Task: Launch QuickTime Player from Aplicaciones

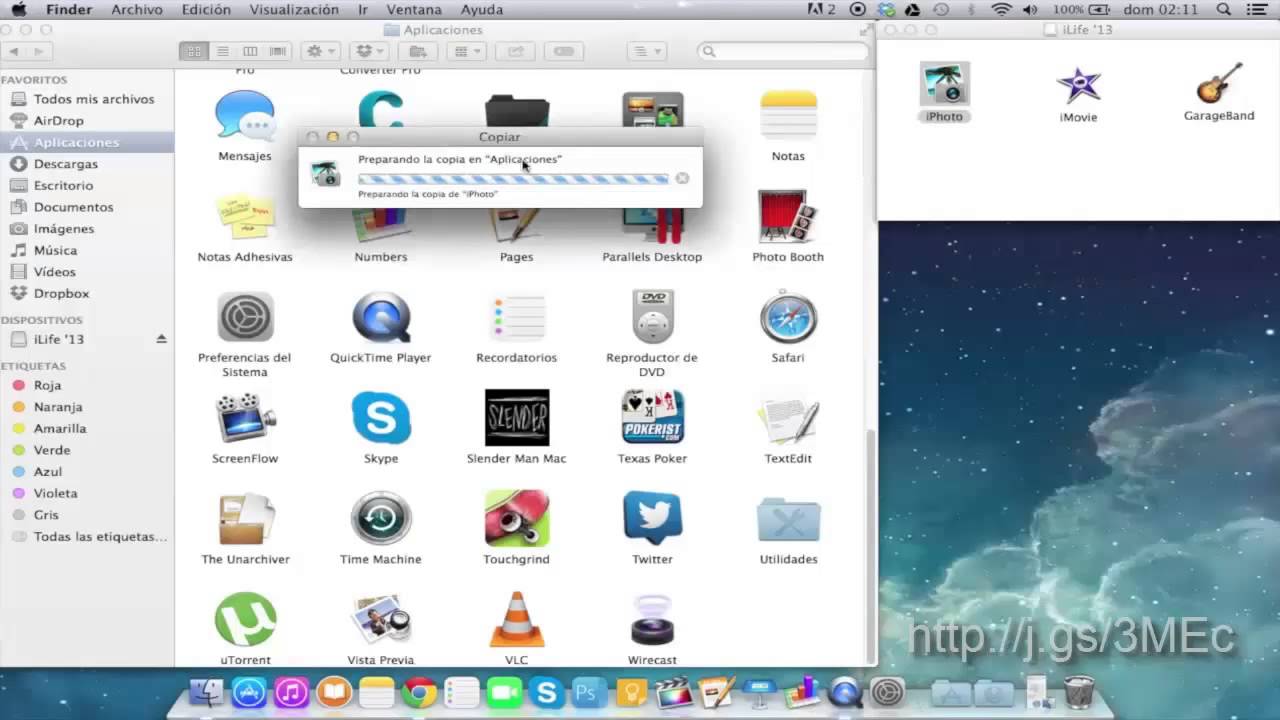Action: [381, 318]
